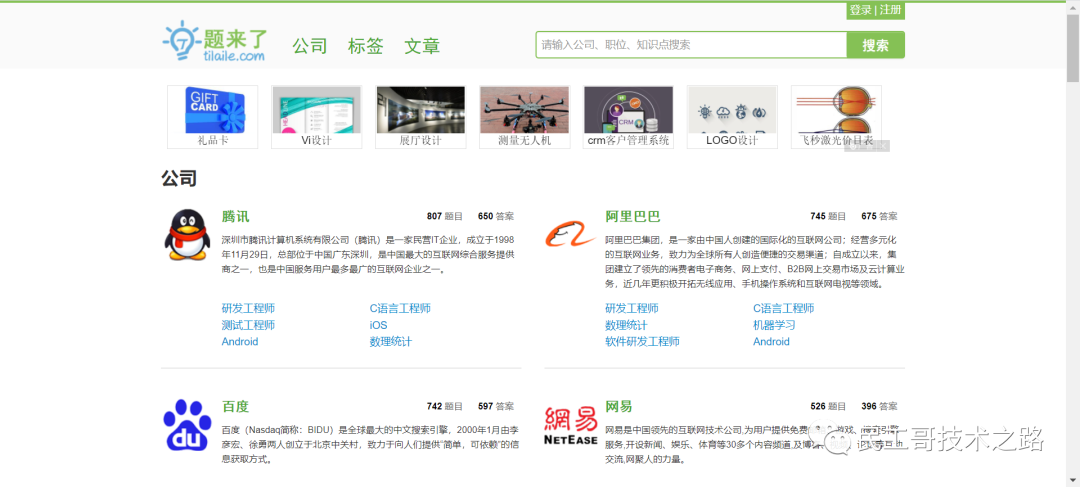Viewport: 1080px width, 487px height.
Task: Select 数理统计 under 阿里巴巴
Action: tap(626, 324)
